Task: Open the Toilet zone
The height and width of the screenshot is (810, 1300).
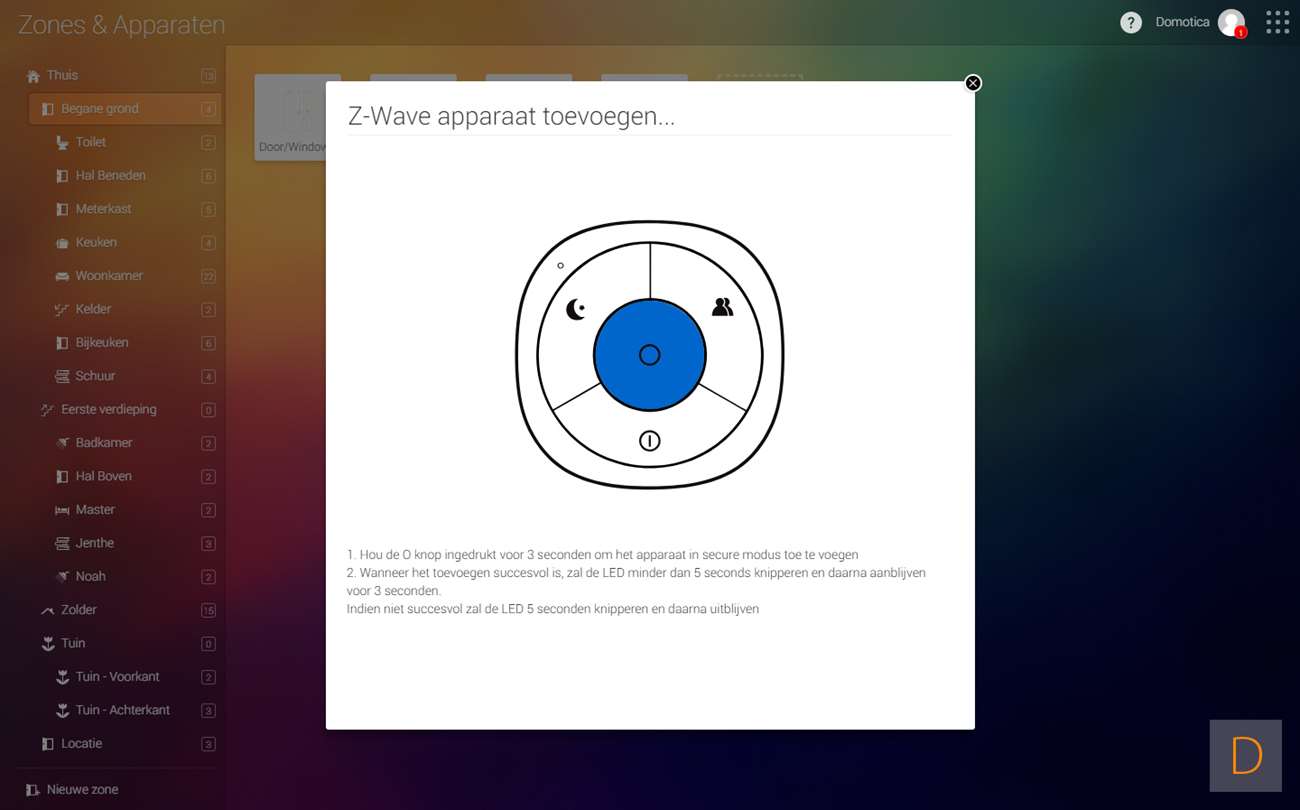Action: click(91, 142)
